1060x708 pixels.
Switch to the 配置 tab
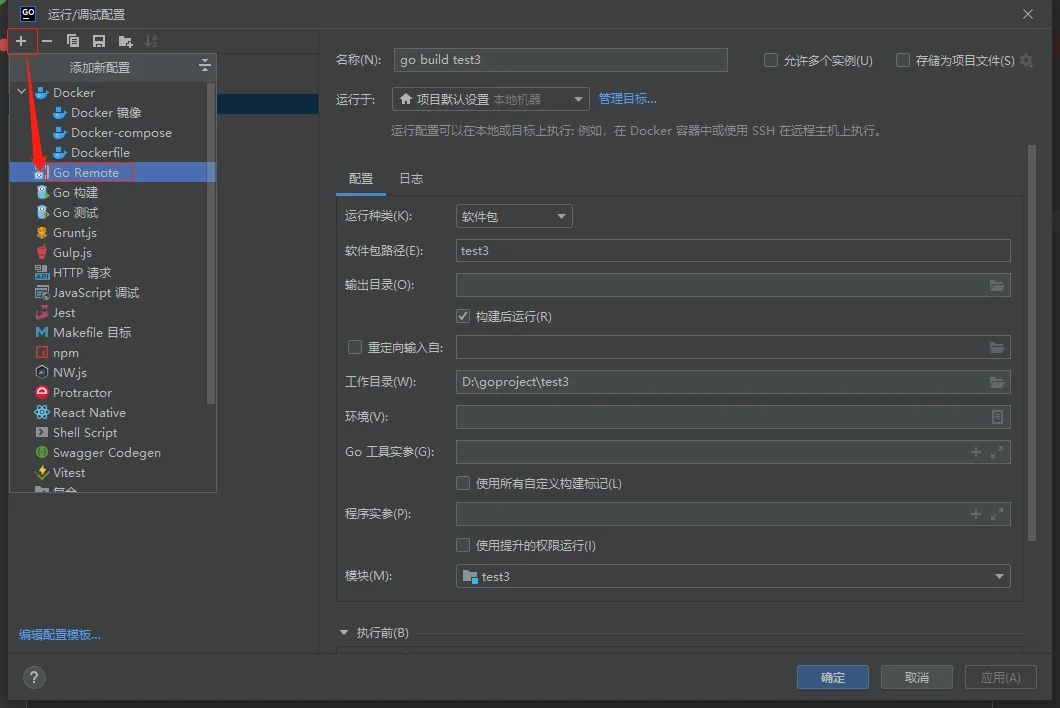[x=361, y=179]
